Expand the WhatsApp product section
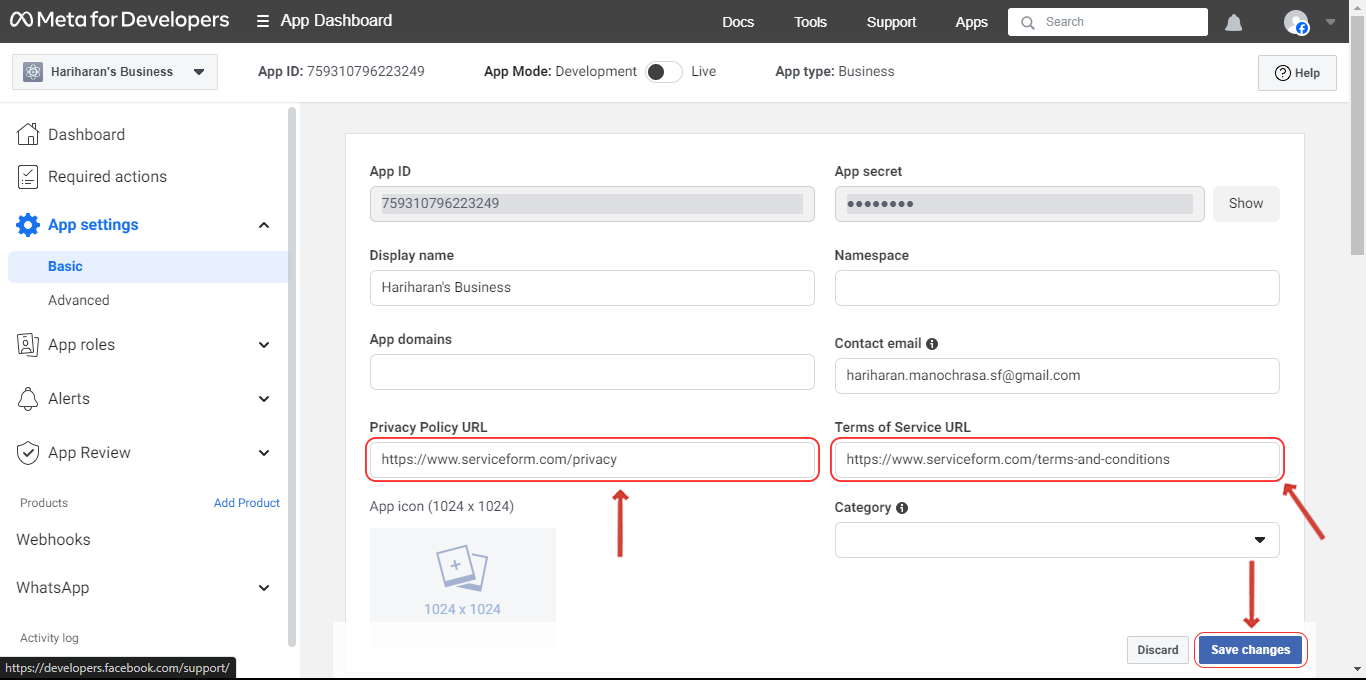Screen dimensions: 1366x680 [264, 588]
